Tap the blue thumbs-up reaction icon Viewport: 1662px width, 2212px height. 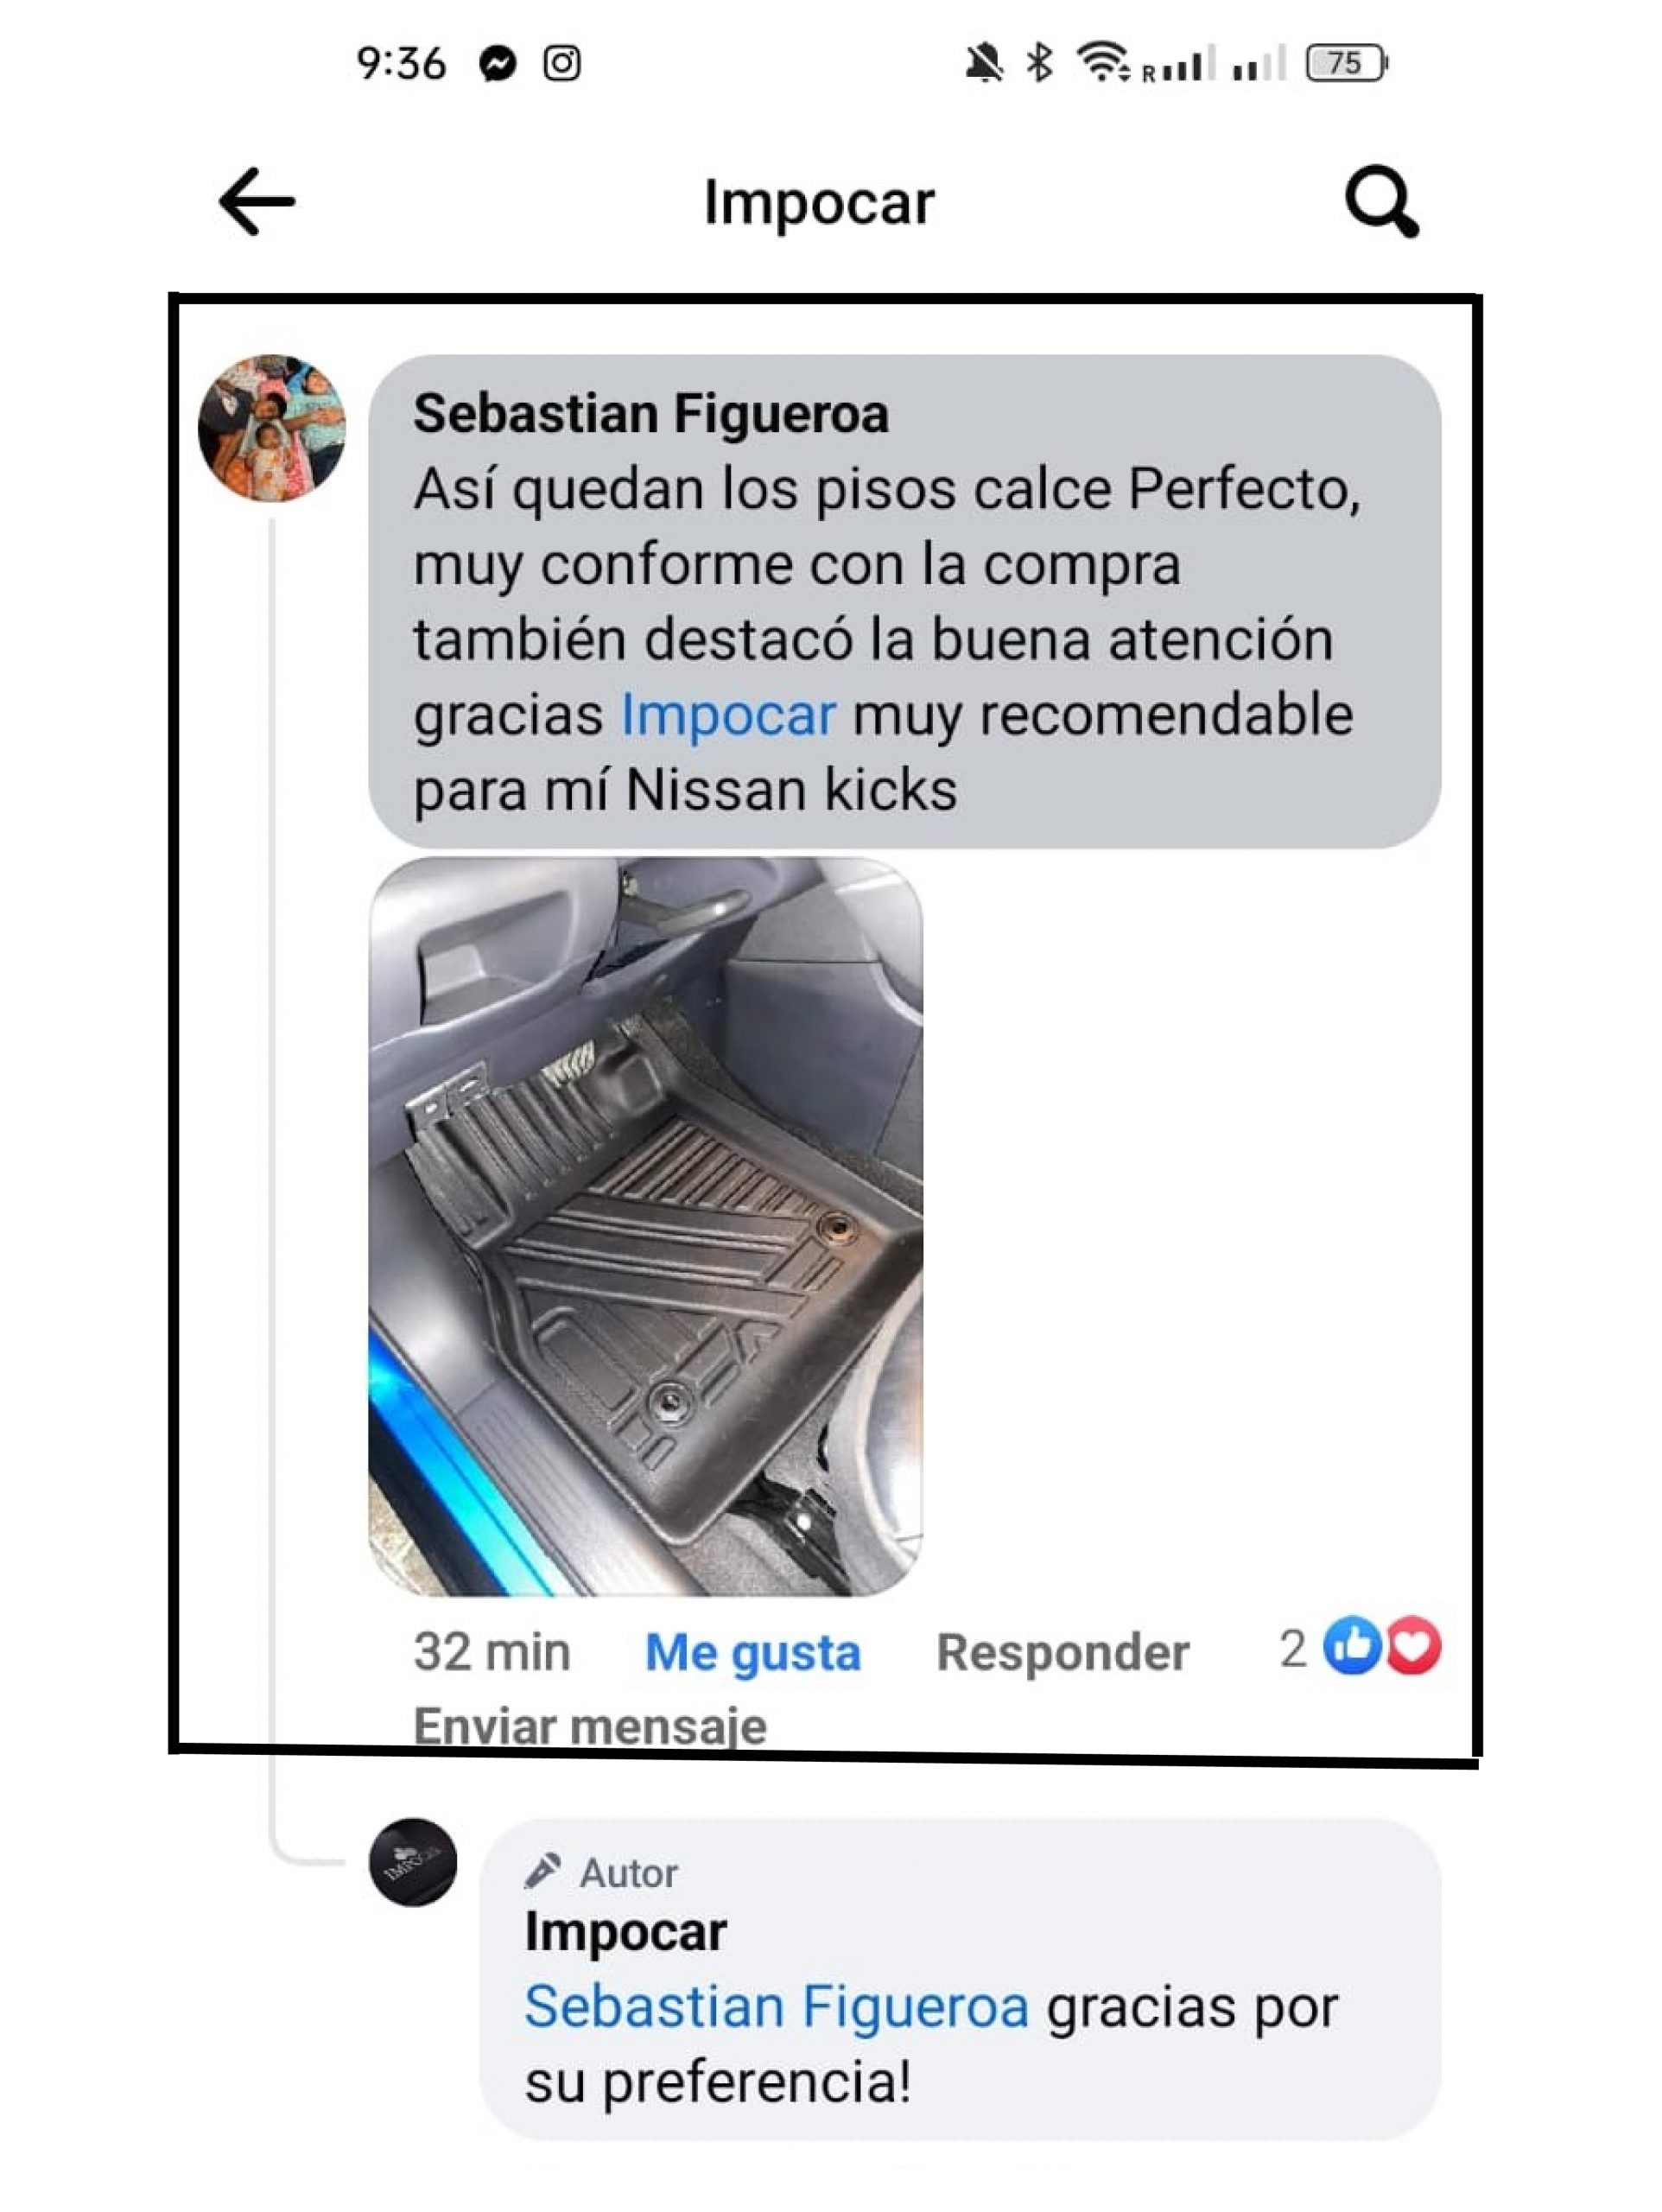pos(1352,1645)
